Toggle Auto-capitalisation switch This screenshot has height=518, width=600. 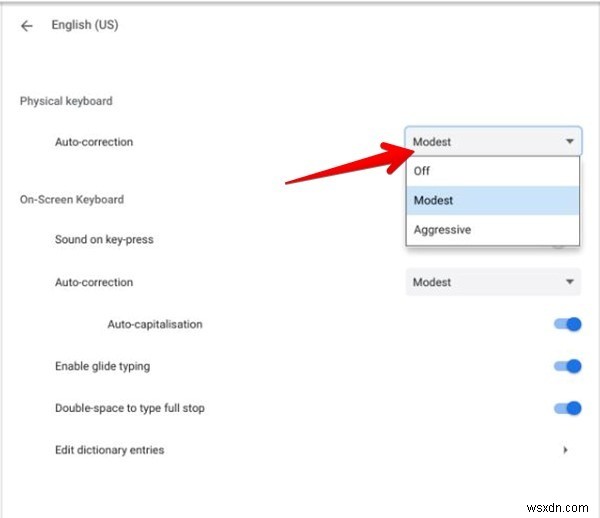(568, 324)
